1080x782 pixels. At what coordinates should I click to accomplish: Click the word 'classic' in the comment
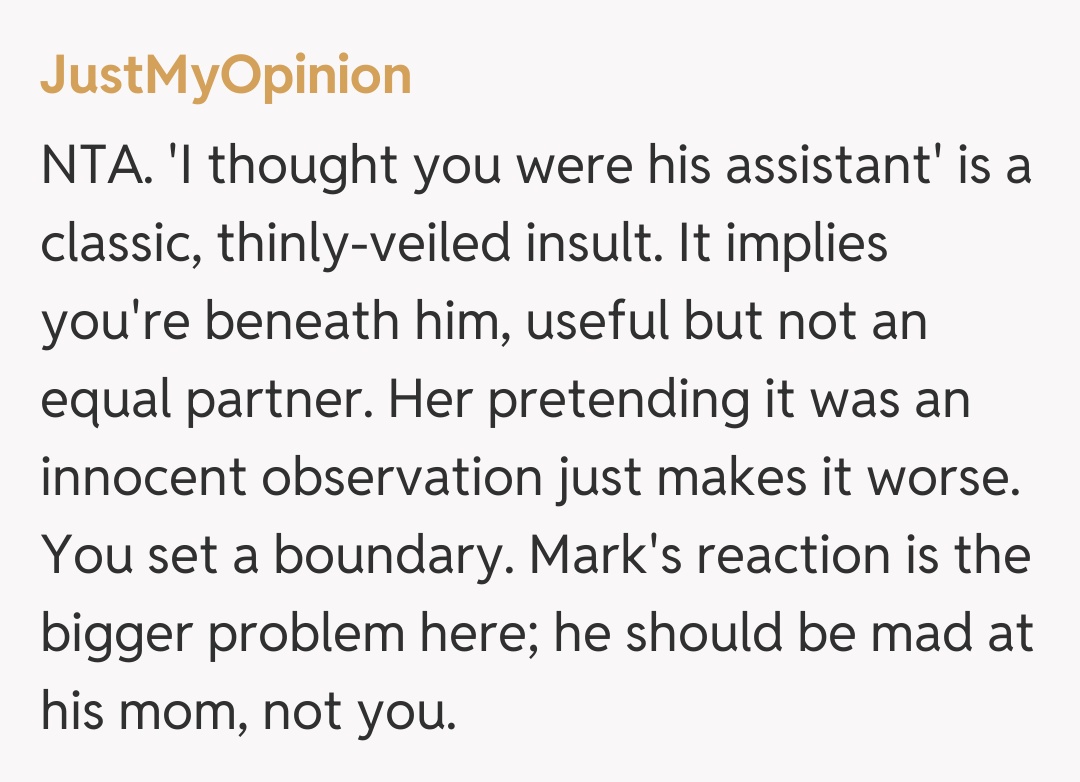pos(115,246)
